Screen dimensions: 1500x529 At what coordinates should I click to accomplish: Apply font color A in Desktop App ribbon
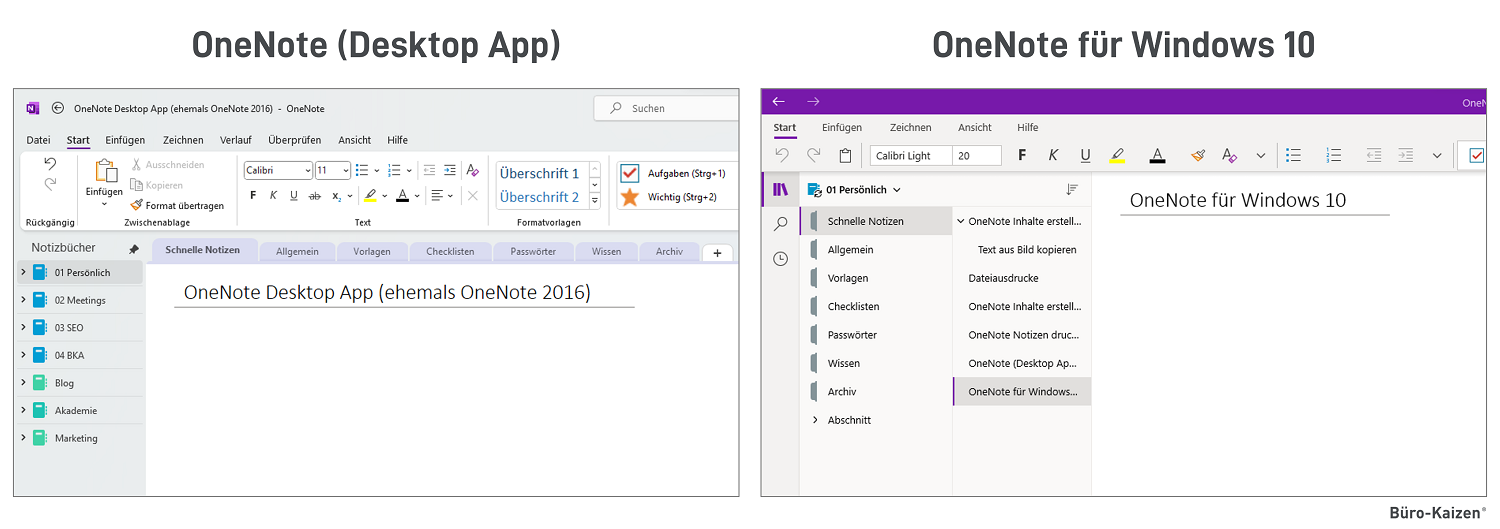(x=402, y=196)
